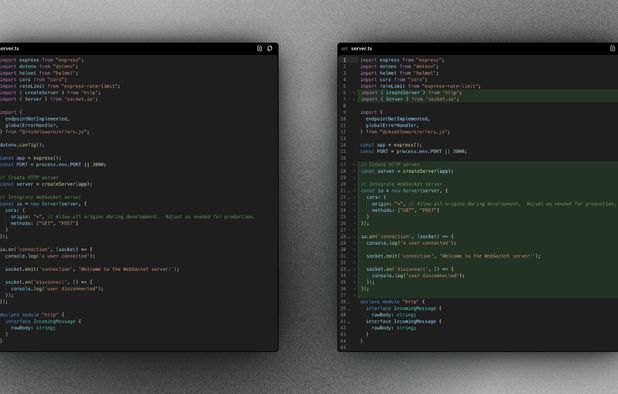Click line number 1 in the right window gutter
The image size is (618, 394).
coord(344,60)
